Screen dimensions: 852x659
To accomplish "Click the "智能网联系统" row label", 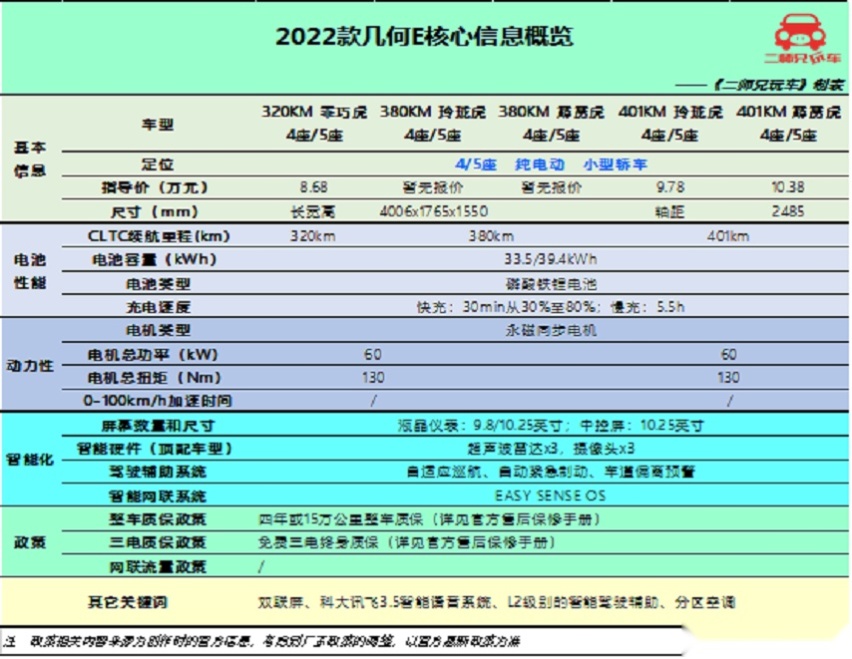I will click(158, 496).
